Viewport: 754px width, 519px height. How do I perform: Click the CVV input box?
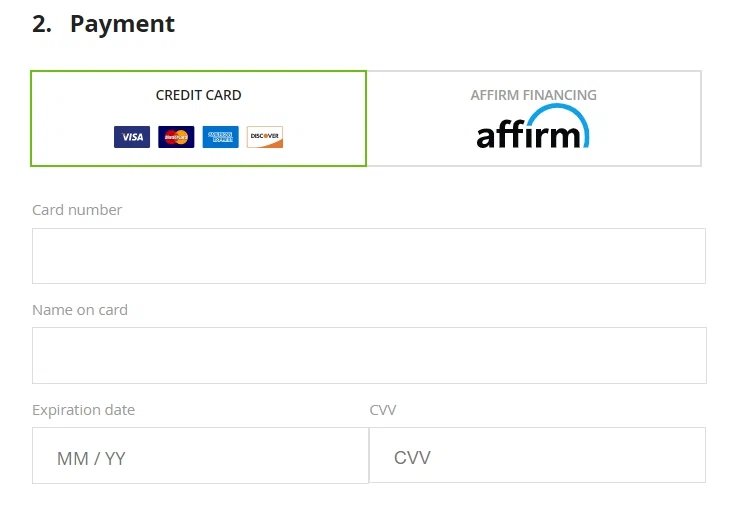click(x=537, y=456)
